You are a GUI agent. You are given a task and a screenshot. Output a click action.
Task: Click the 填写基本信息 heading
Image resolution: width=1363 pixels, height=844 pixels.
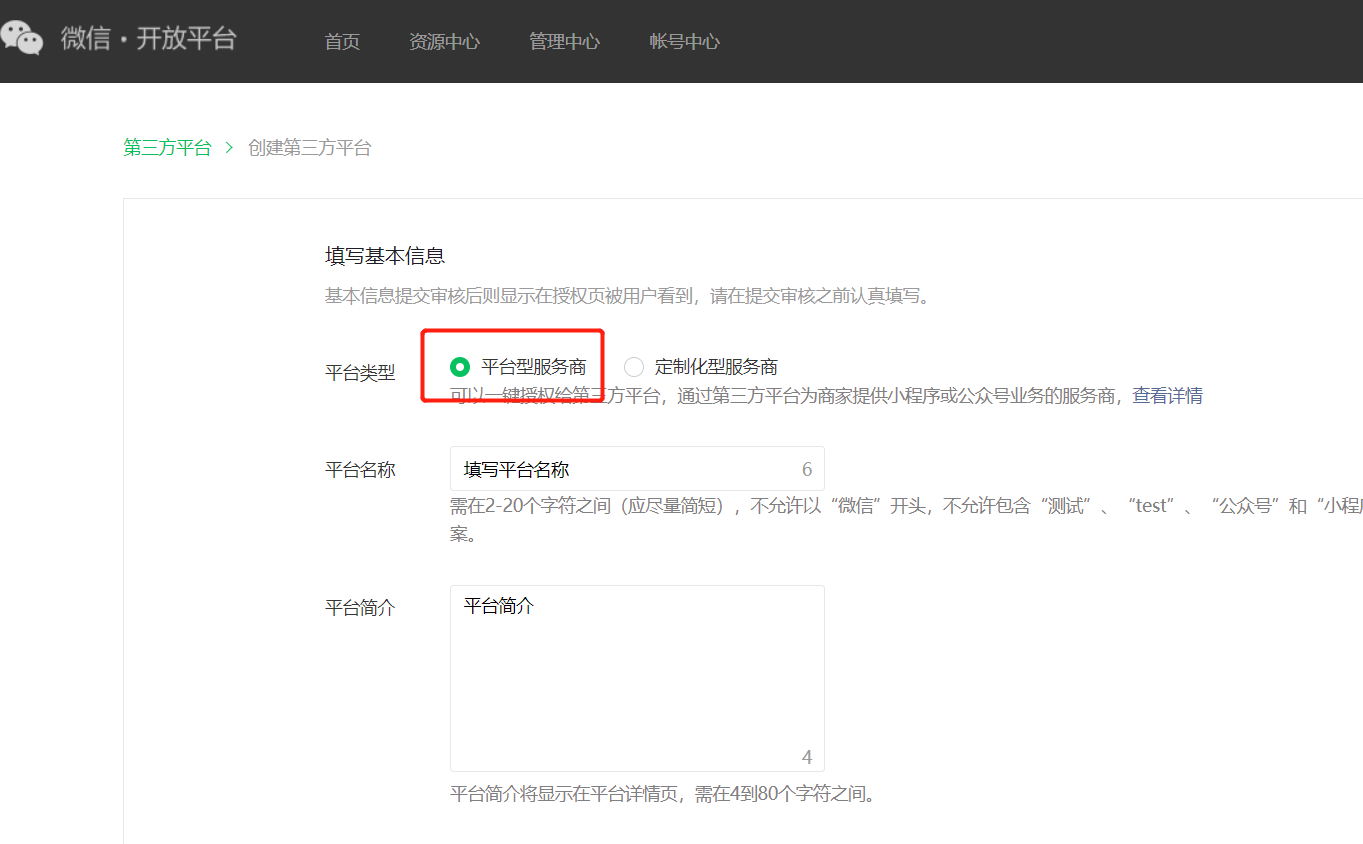pyautogui.click(x=385, y=256)
